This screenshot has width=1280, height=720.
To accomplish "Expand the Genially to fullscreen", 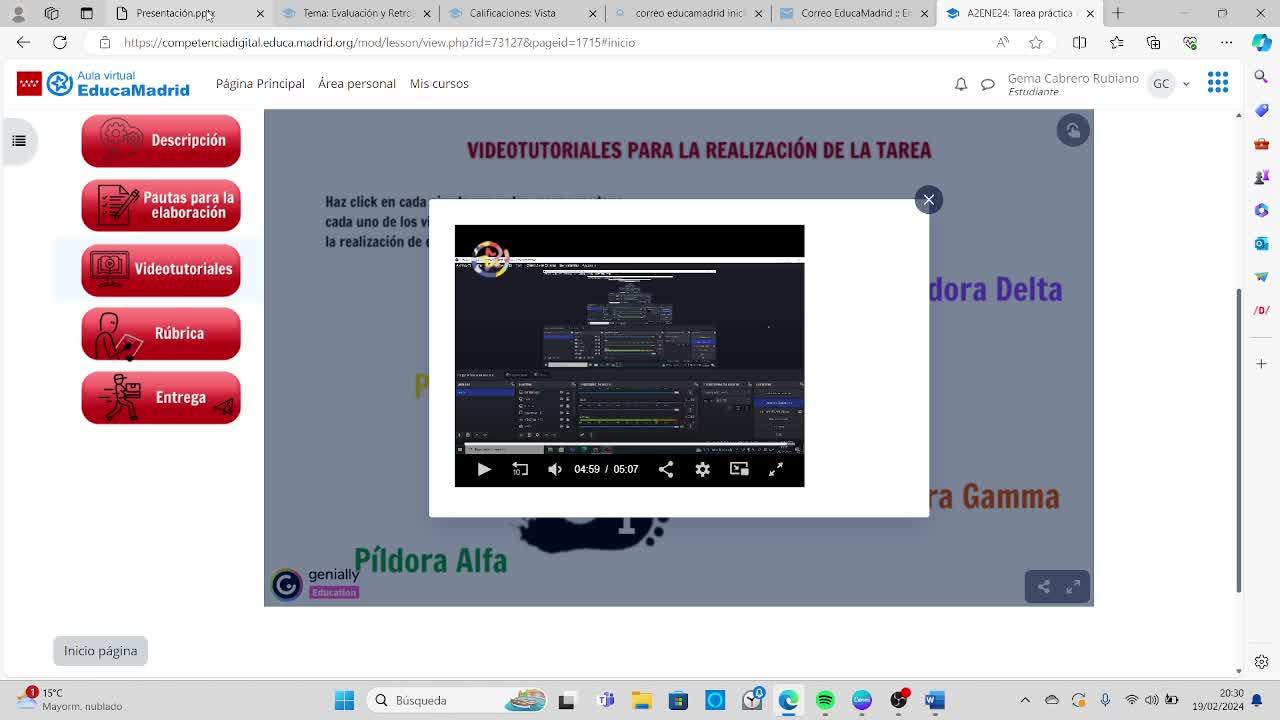I will click(x=1073, y=587).
